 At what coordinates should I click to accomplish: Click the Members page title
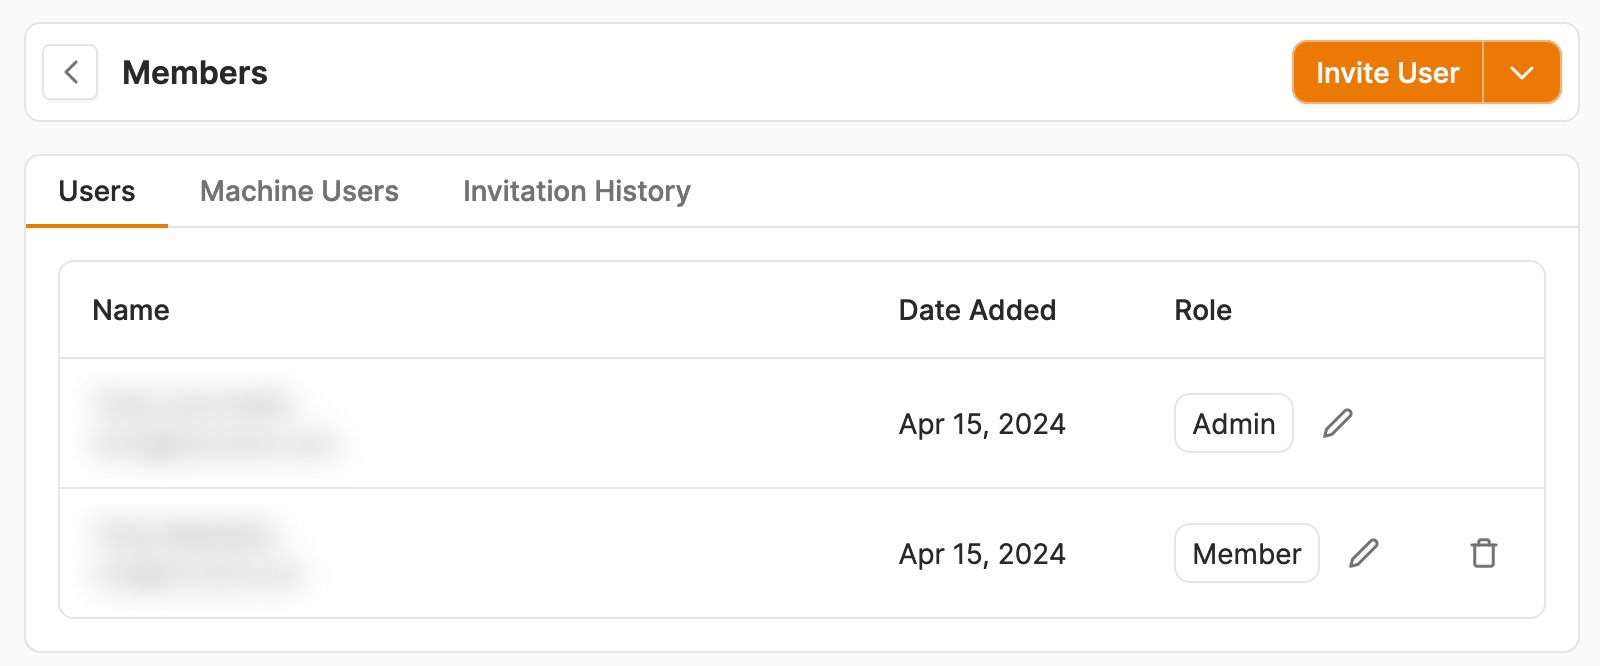tap(195, 73)
